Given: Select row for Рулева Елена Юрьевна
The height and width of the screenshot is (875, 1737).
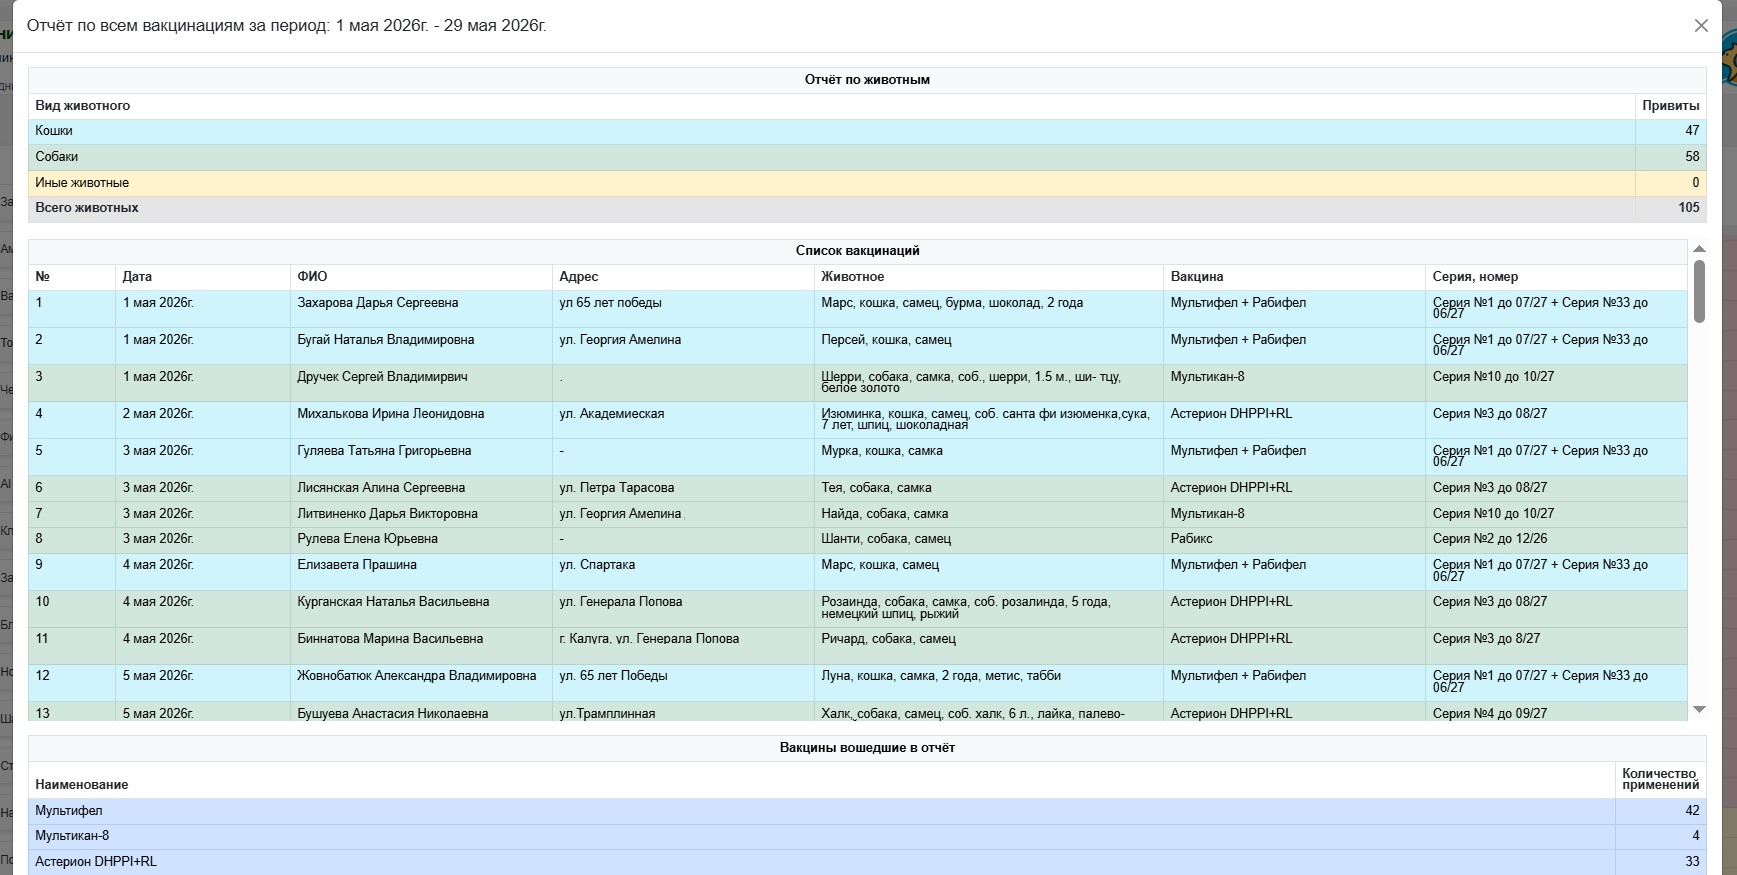Looking at the screenshot, I should [x=858, y=539].
